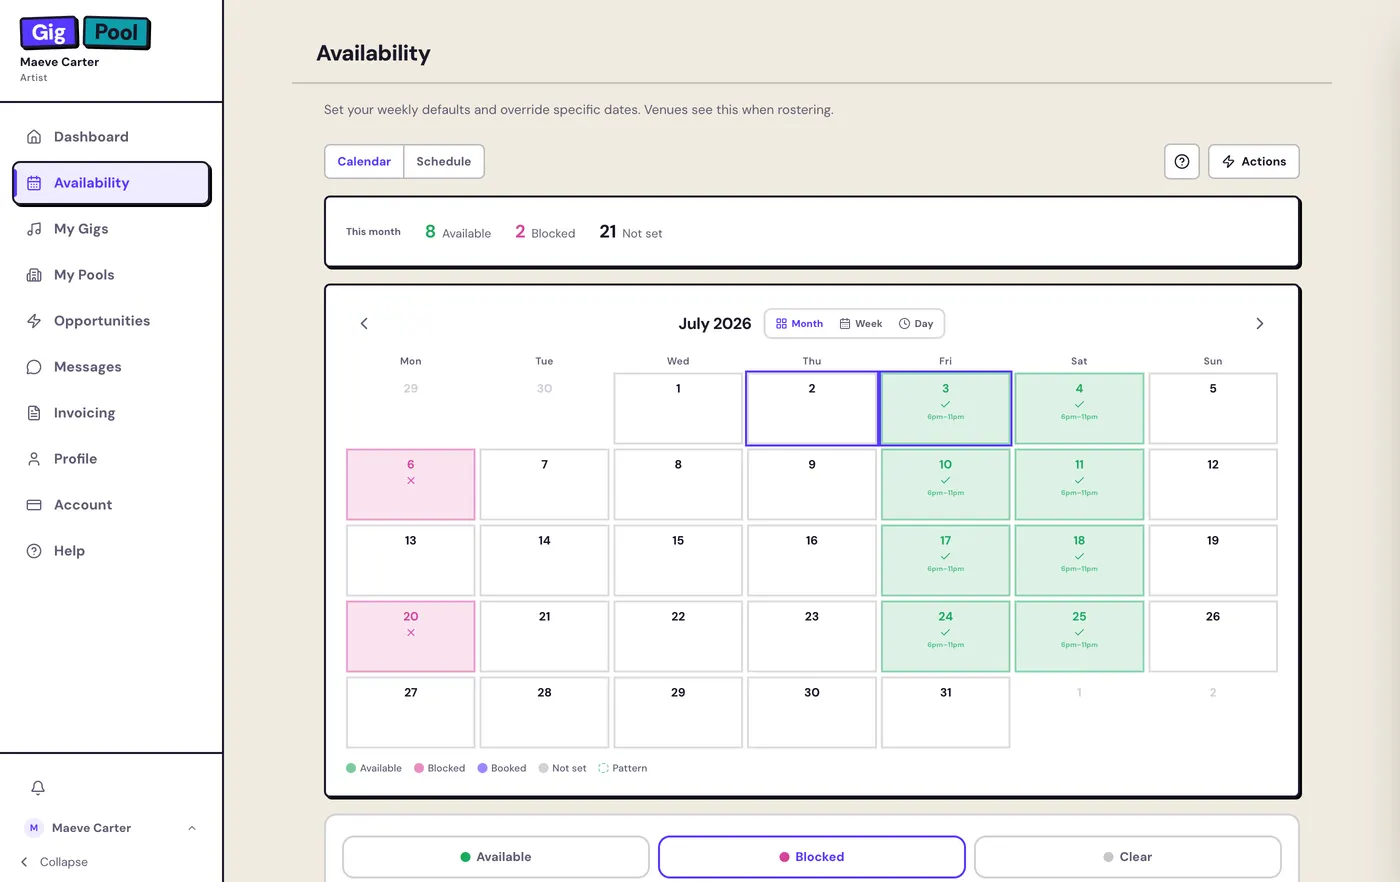Select Month calendar view
Screen dimensions: 1400x882
pos(799,324)
